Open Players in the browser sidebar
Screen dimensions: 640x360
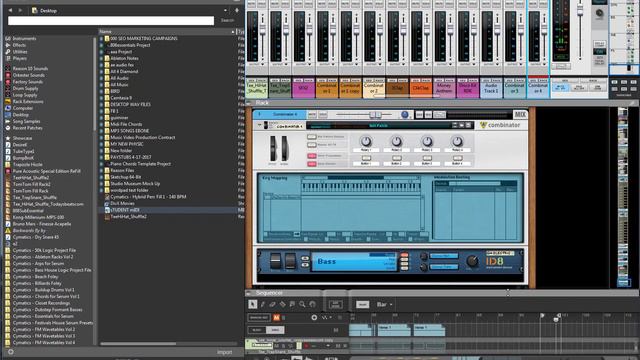coord(19,58)
